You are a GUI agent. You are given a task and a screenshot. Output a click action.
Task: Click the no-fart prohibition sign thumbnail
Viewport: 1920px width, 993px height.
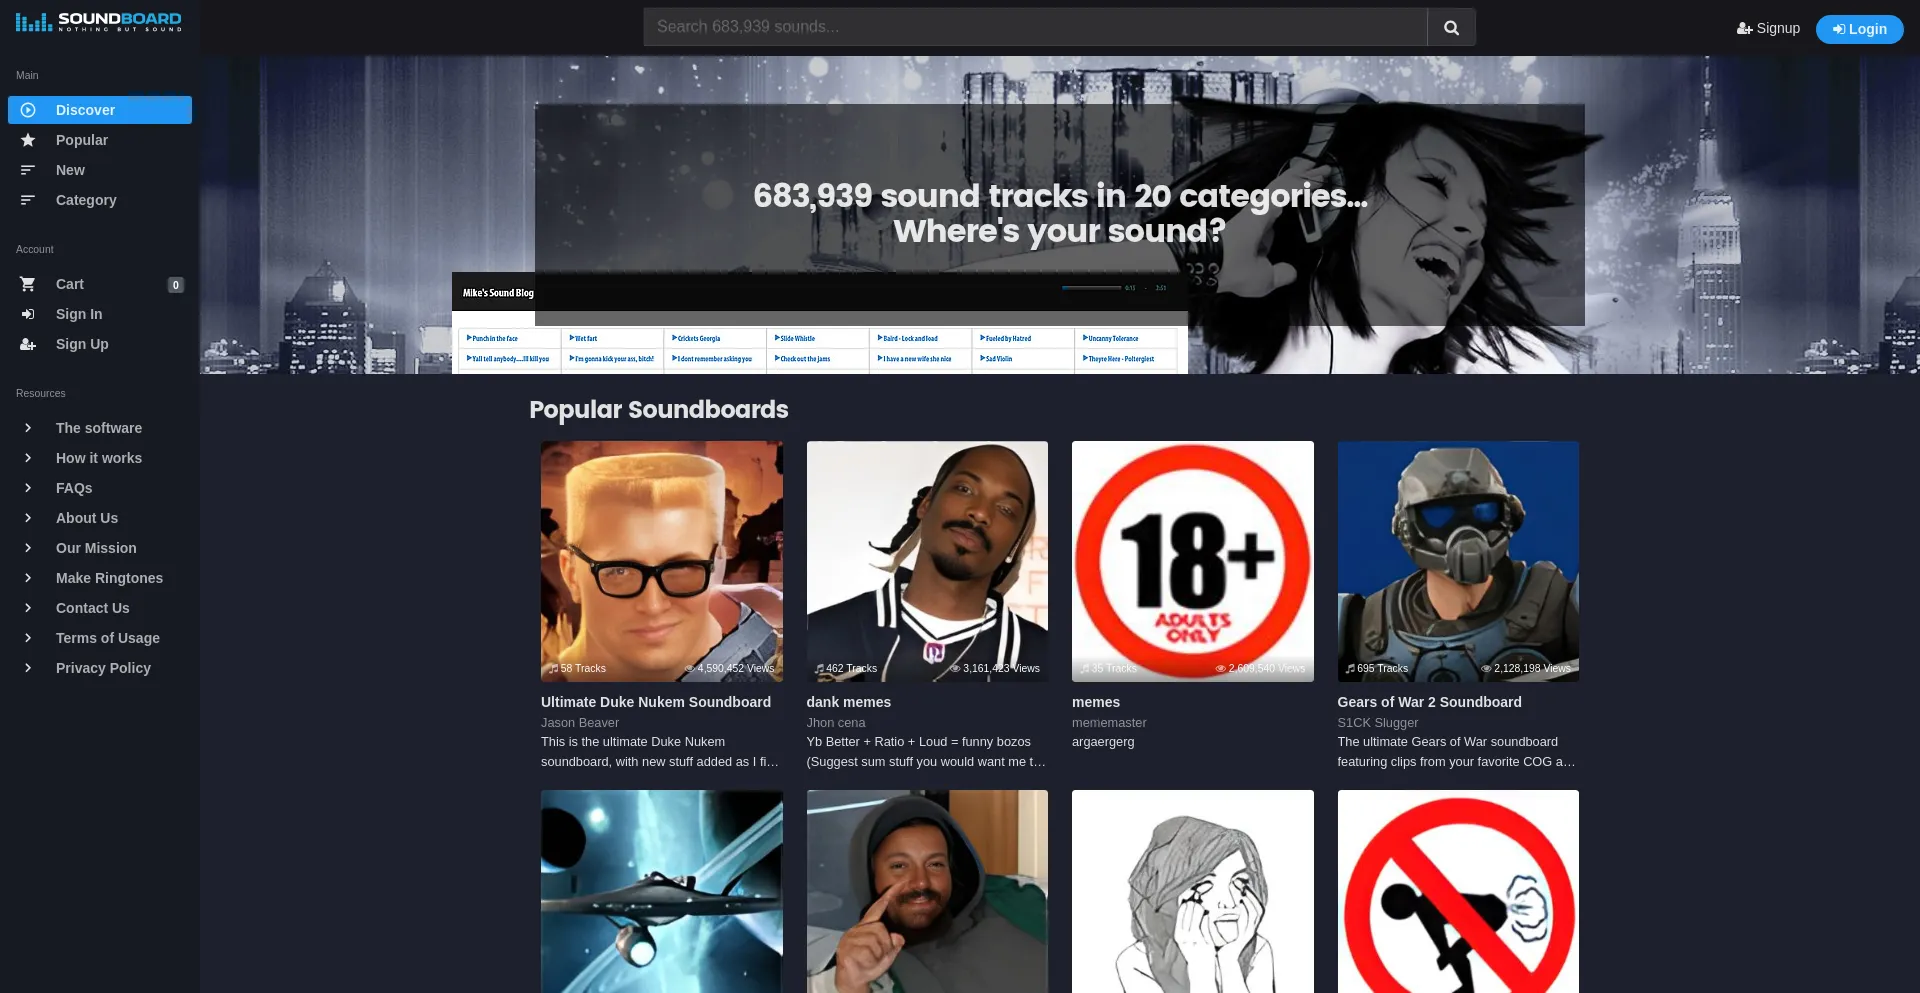1458,891
